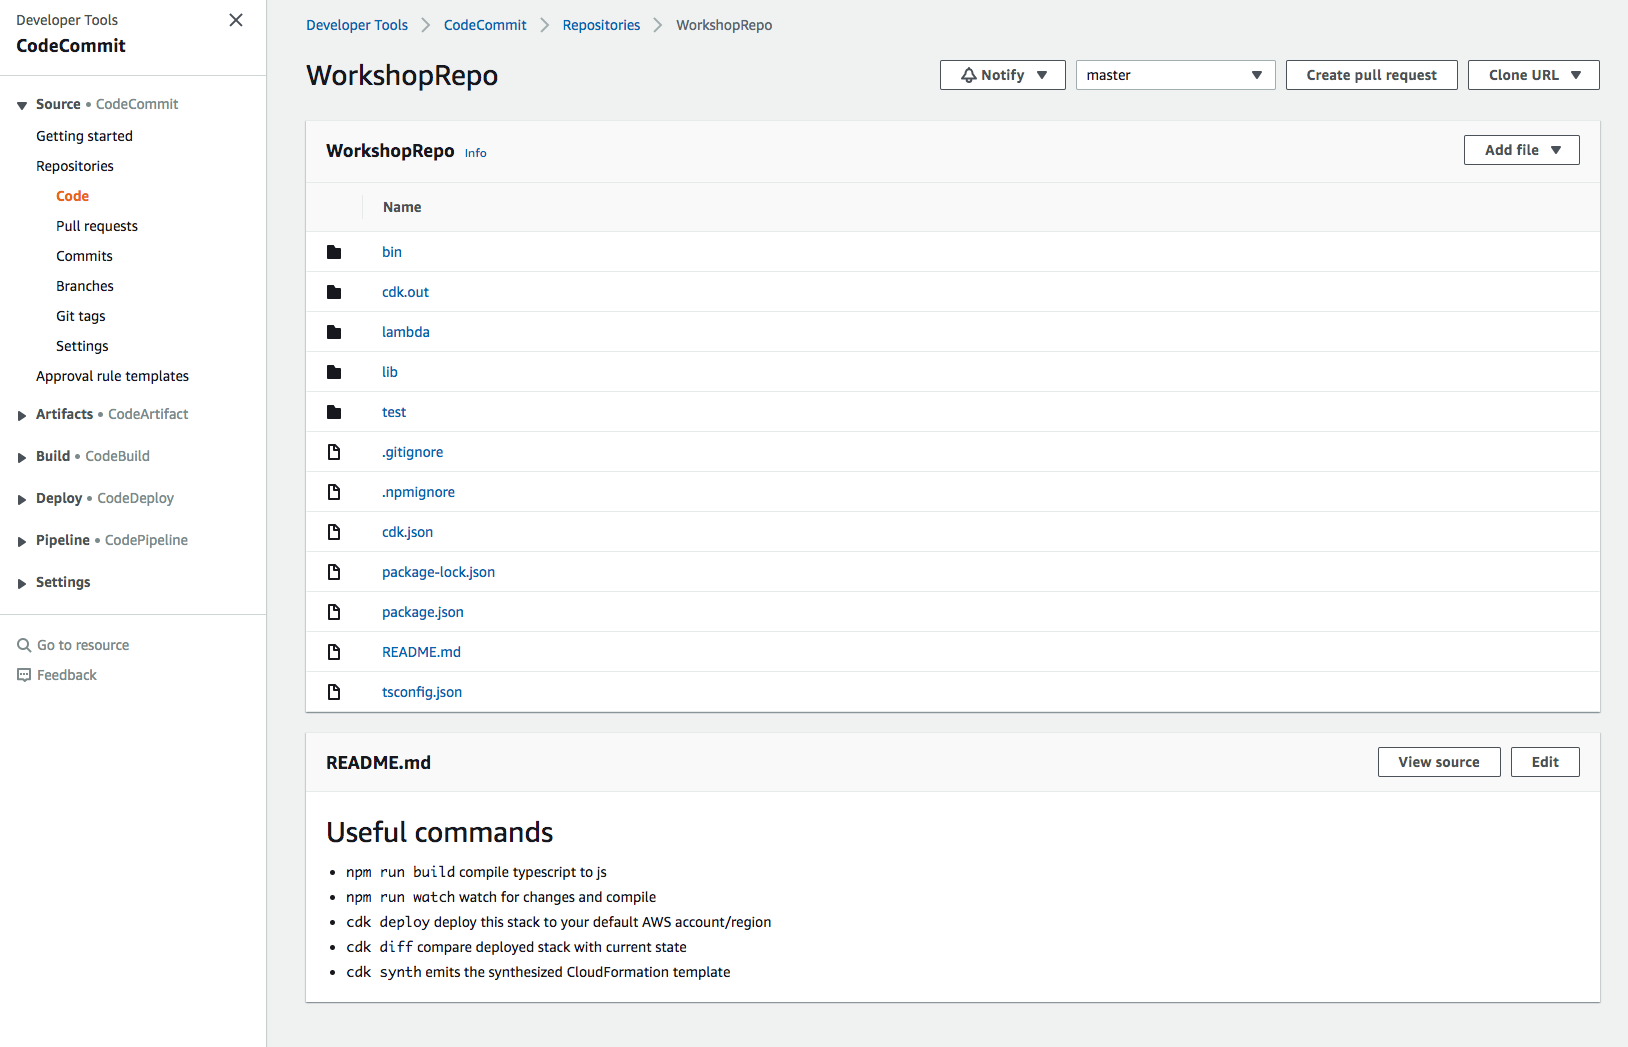Viewport: 1628px width, 1047px height.
Task: Open Branches in the sidebar
Action: (x=85, y=286)
